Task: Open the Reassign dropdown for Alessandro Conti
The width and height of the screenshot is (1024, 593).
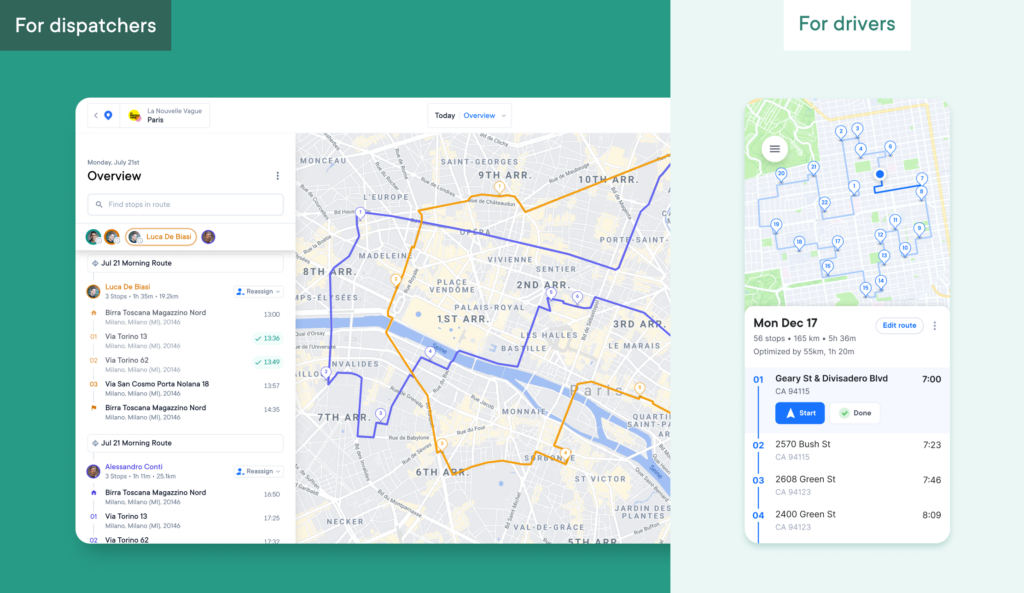Action: 260,471
